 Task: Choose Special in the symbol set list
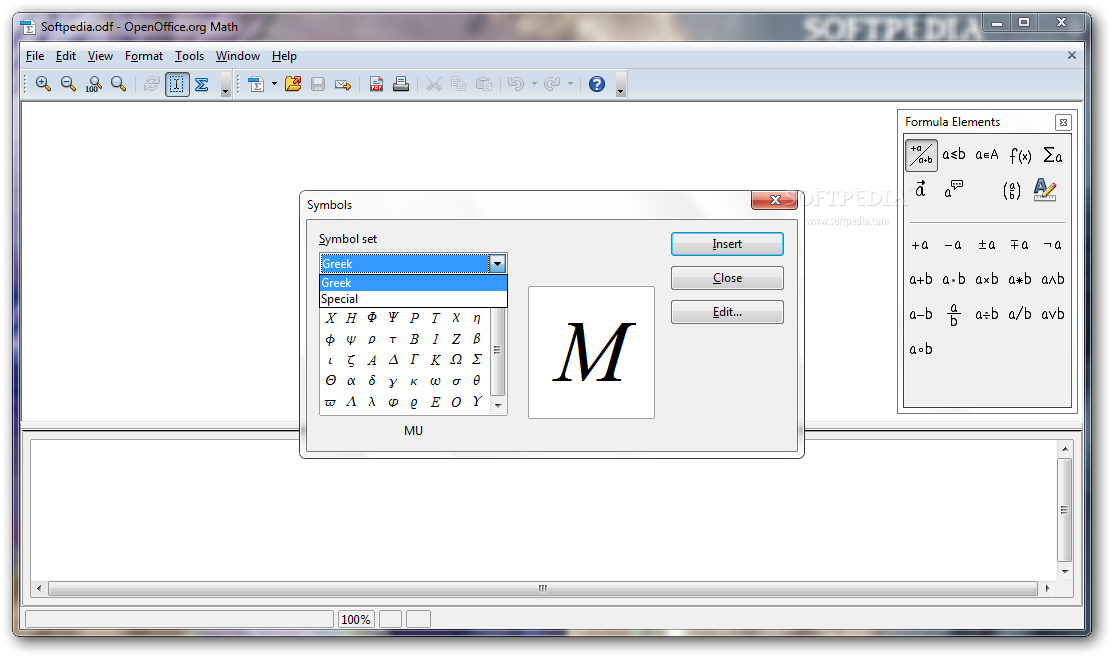(x=413, y=299)
